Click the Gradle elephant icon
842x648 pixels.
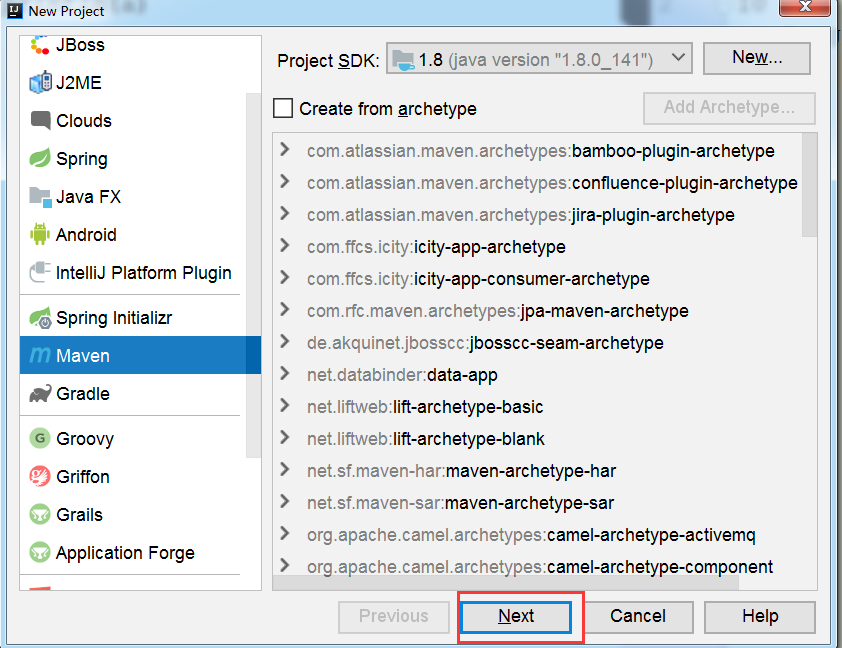pyautogui.click(x=40, y=394)
